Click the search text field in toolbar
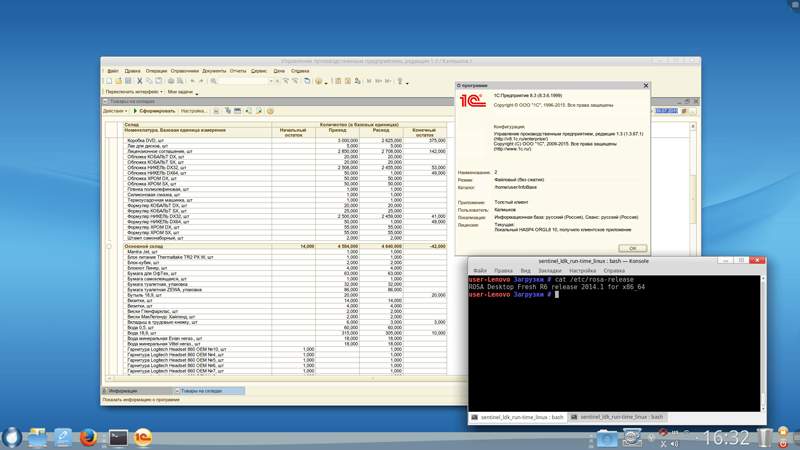The width and height of the screenshot is (800, 450). pos(243,81)
